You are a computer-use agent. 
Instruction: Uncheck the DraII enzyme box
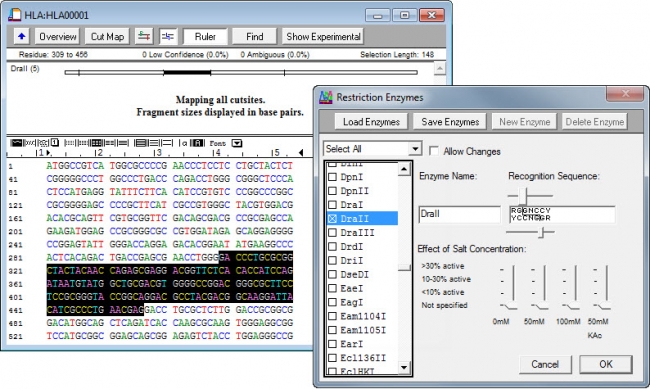[332, 219]
